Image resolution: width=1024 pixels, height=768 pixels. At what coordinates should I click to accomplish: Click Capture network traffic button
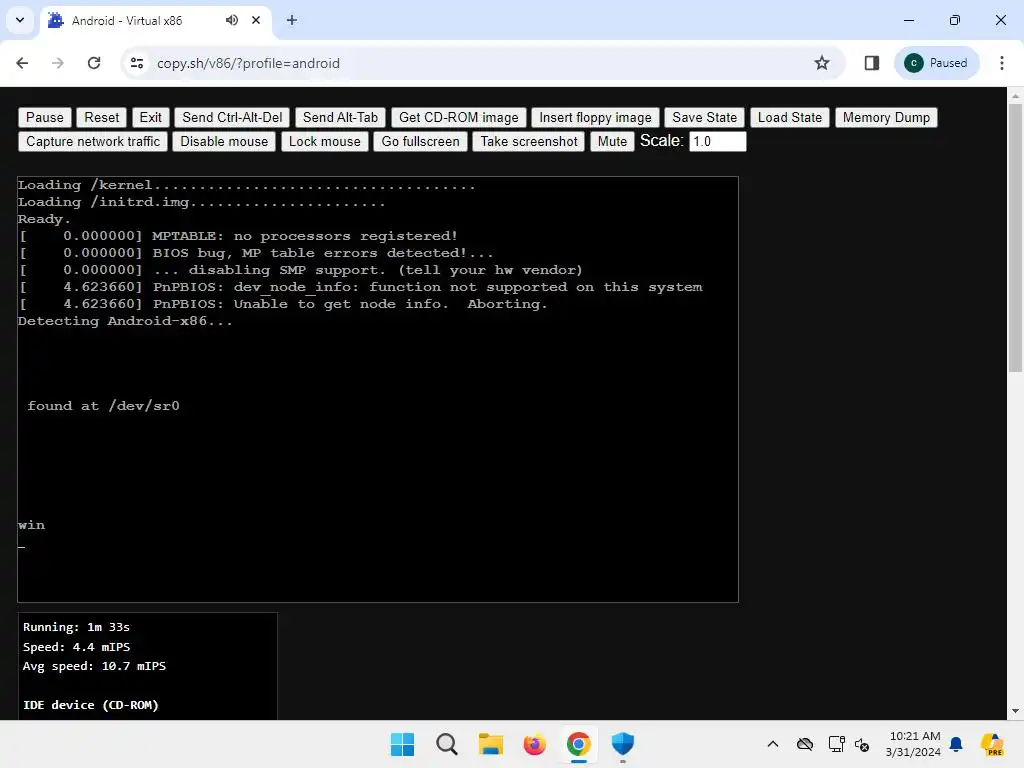[x=93, y=142]
